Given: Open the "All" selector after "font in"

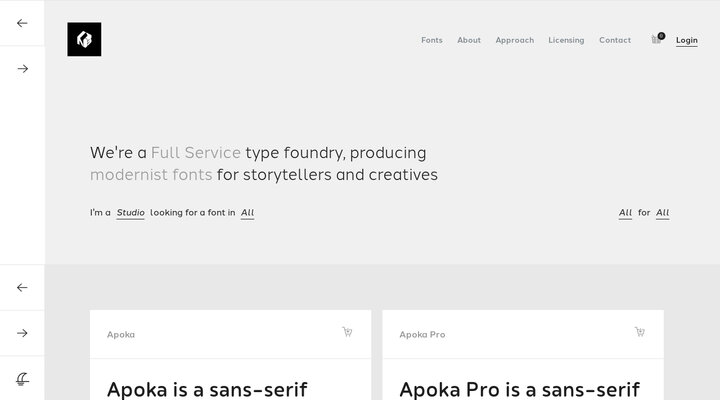Looking at the screenshot, I should (247, 213).
